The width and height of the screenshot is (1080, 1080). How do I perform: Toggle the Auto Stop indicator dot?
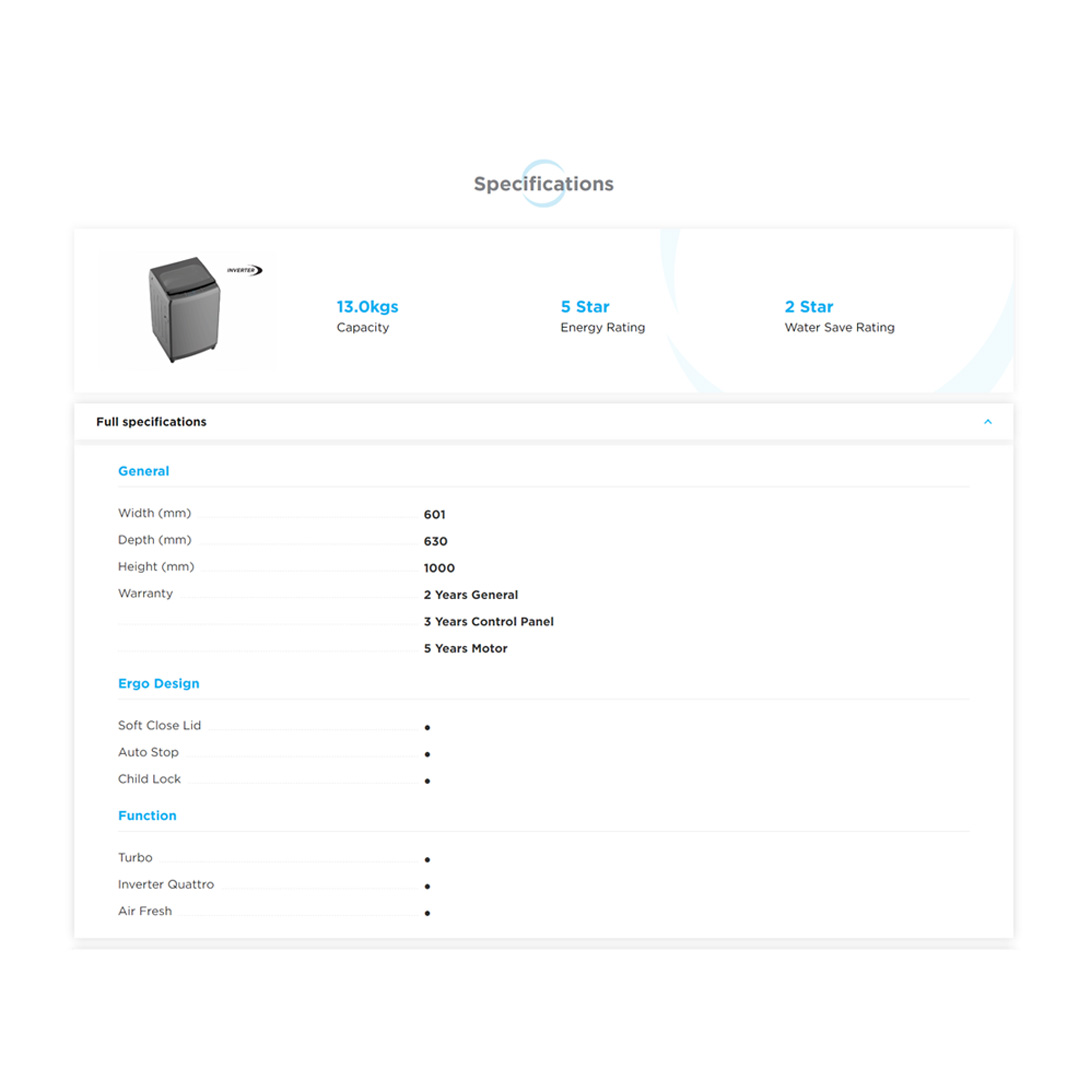pos(428,754)
